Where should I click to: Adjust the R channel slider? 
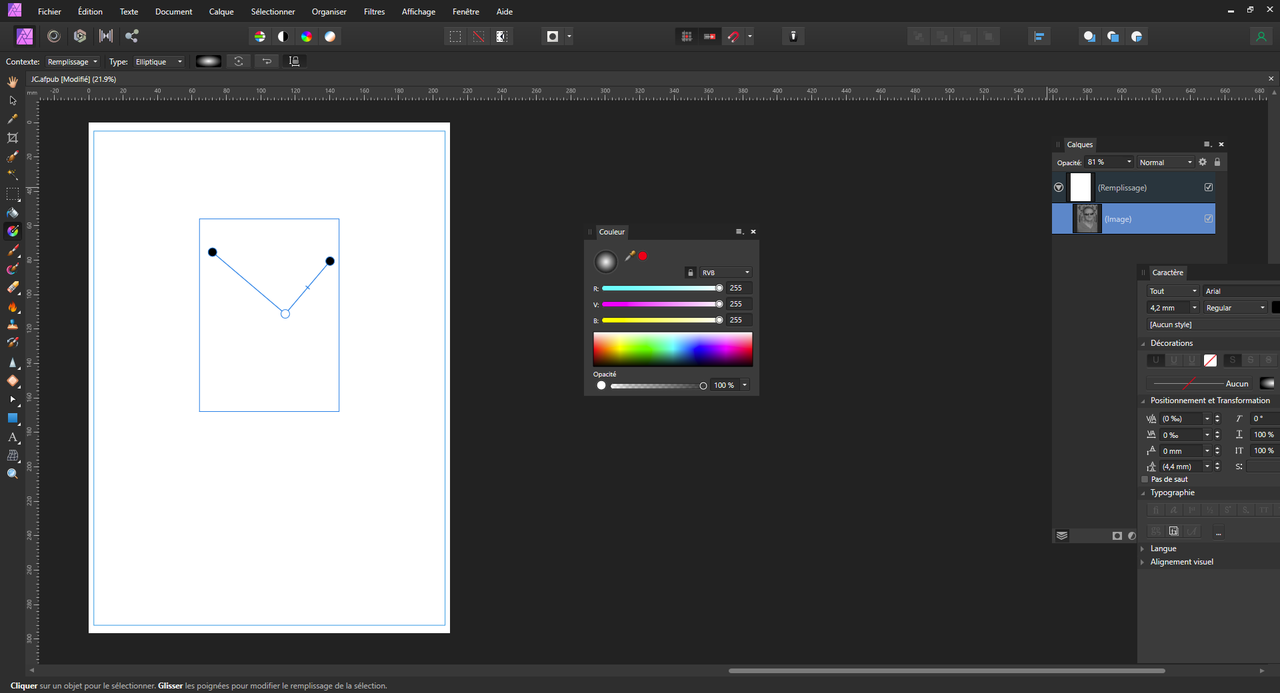(661, 288)
